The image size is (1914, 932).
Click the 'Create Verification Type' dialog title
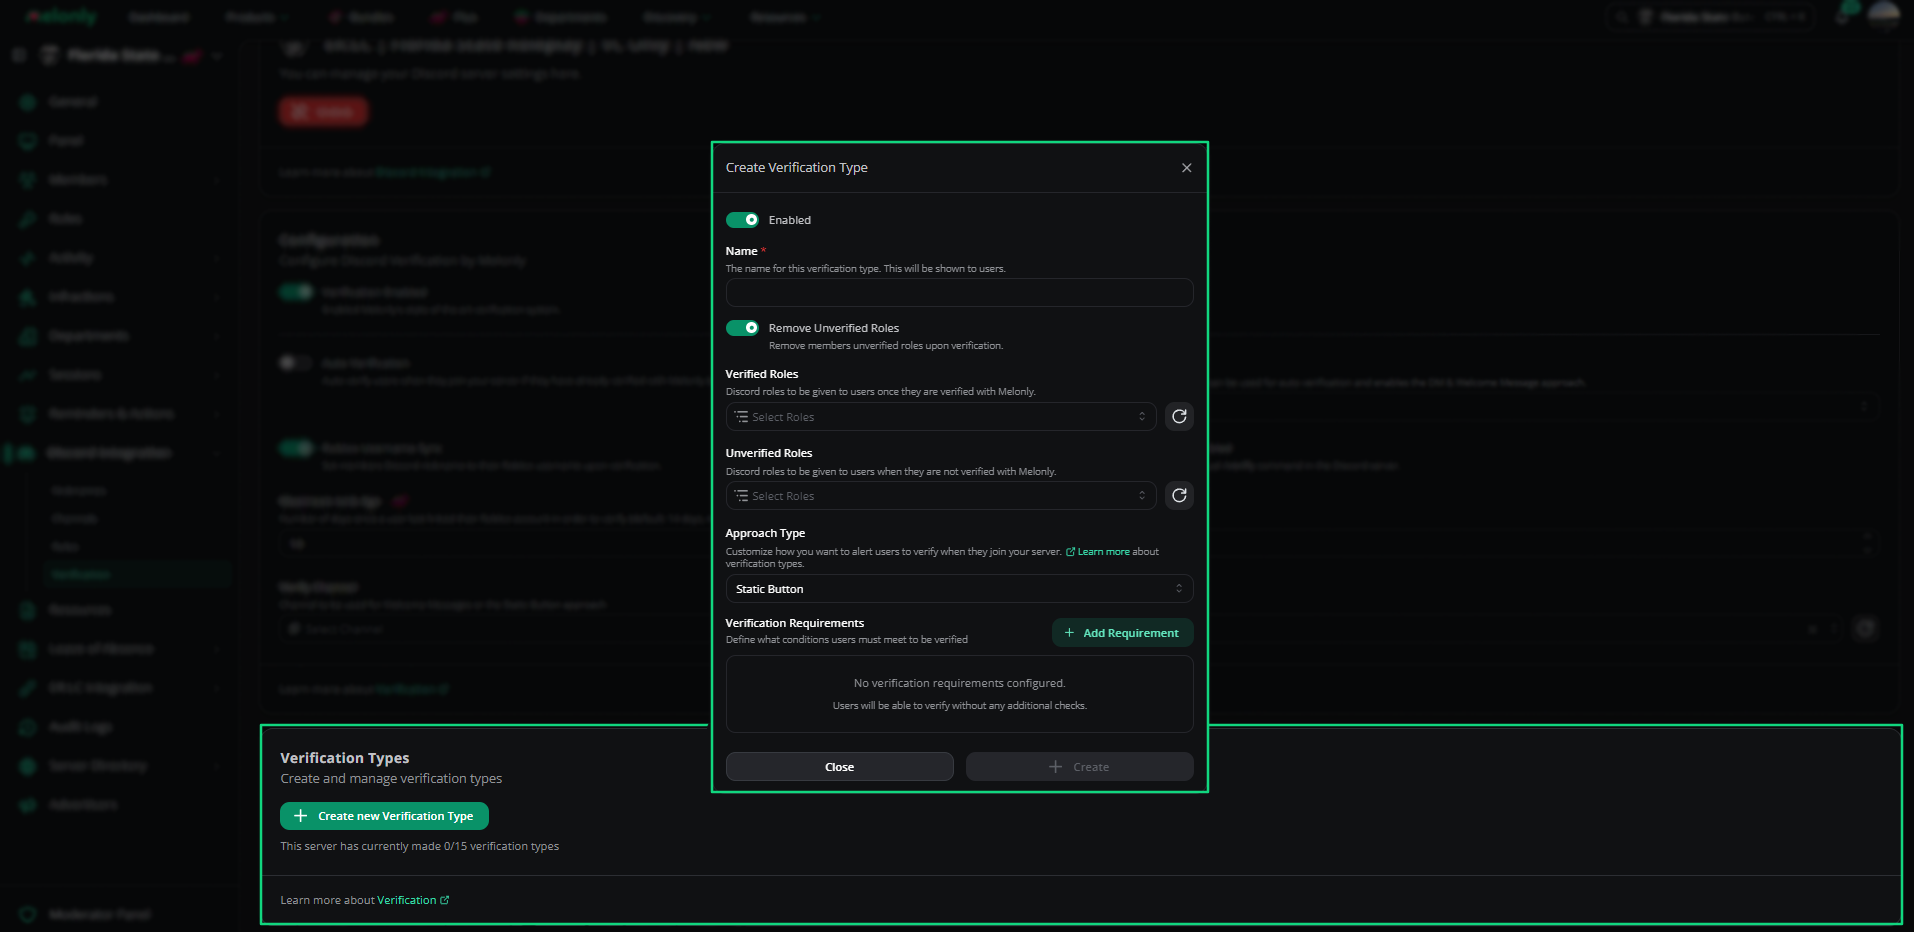pos(796,168)
